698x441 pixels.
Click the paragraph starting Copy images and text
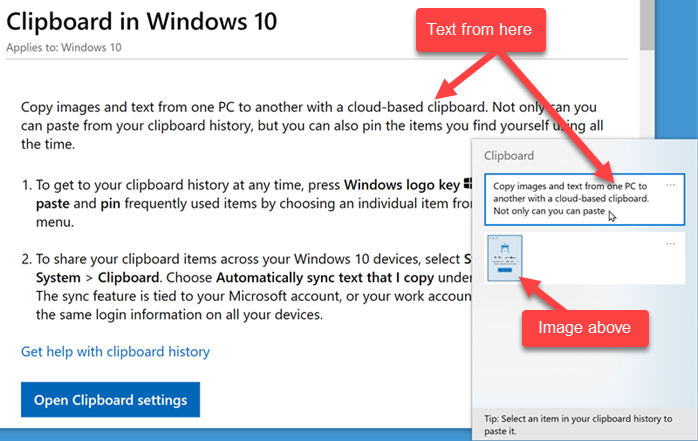(312, 125)
